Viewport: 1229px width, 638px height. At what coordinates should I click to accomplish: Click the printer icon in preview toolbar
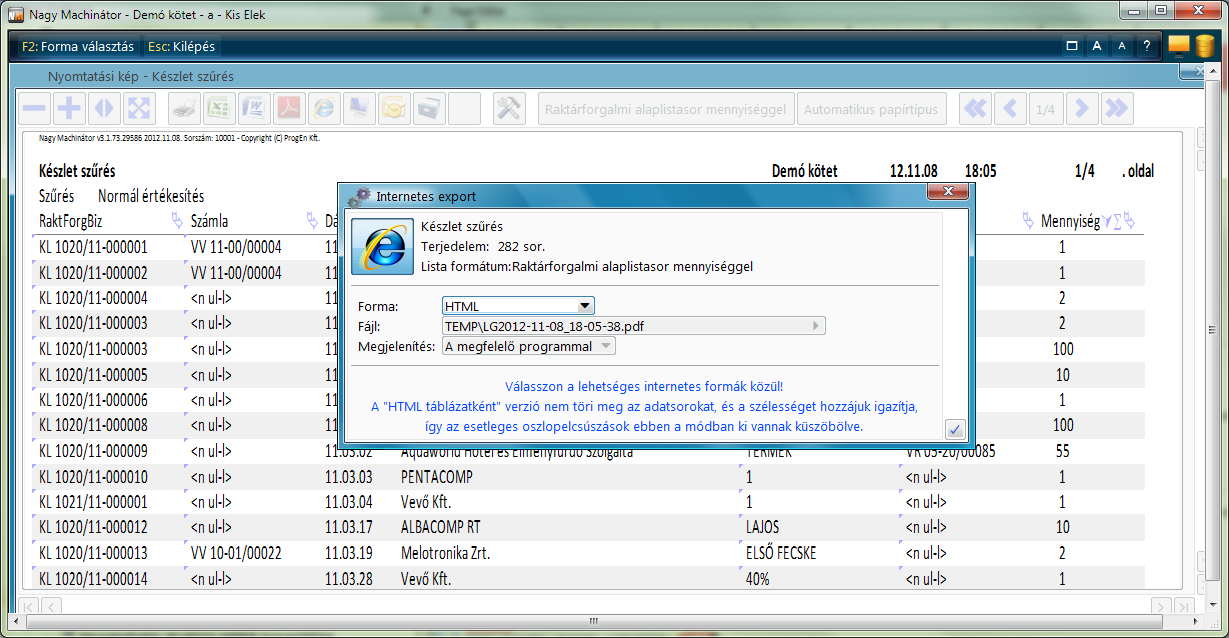point(185,109)
